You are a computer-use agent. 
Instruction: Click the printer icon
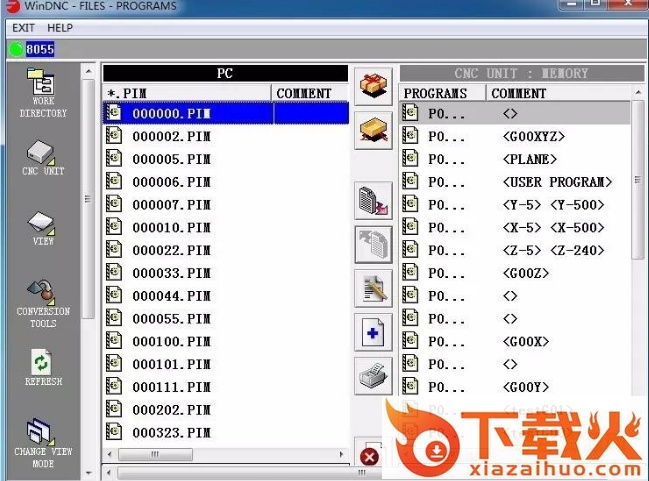[373, 377]
